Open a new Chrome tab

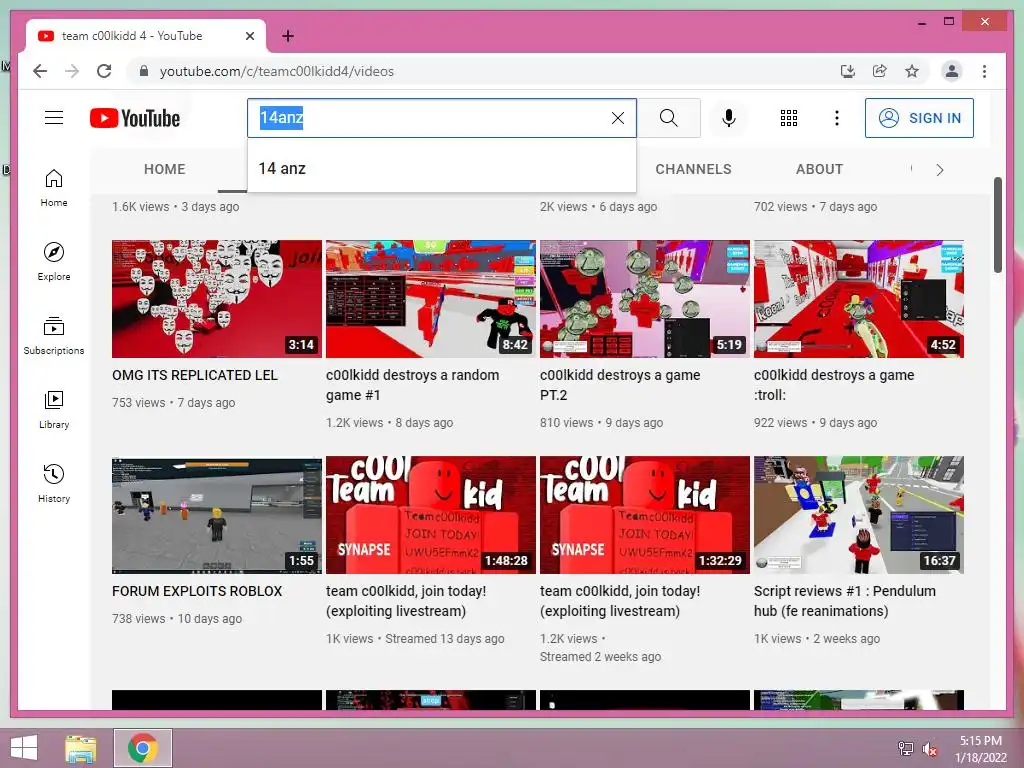point(288,36)
